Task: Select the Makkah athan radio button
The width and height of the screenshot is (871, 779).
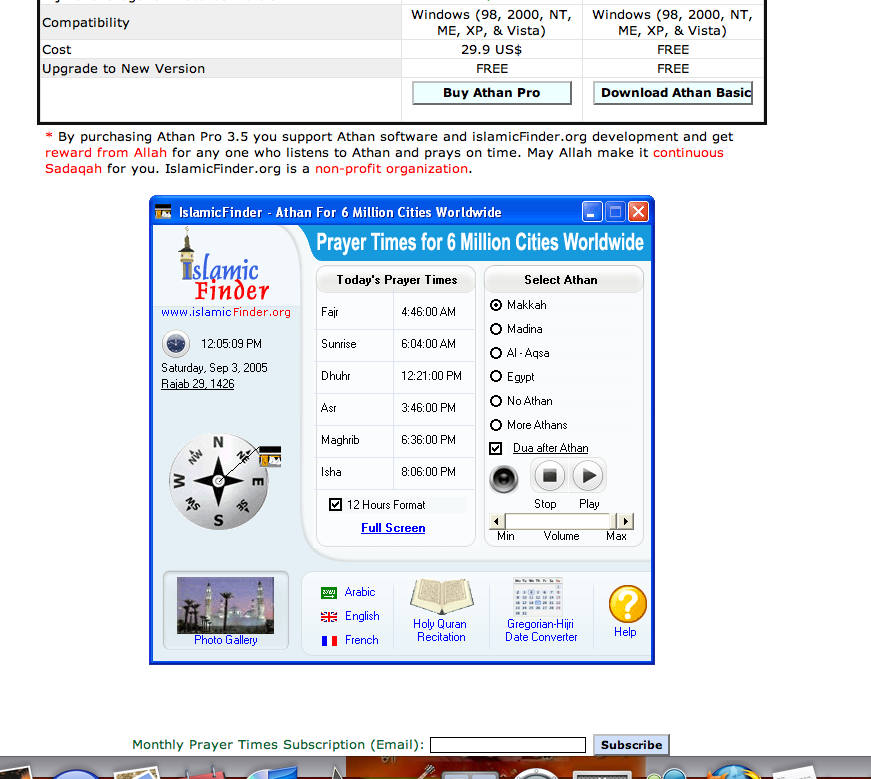Action: click(496, 305)
